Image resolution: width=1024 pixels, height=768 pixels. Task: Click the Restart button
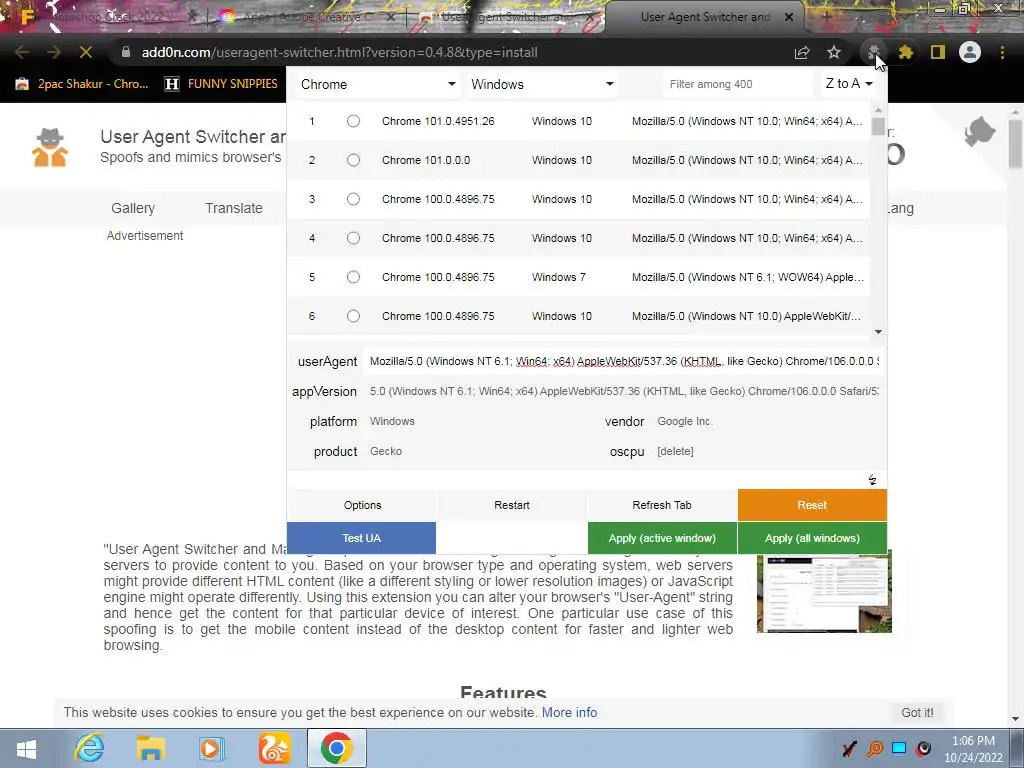click(512, 505)
